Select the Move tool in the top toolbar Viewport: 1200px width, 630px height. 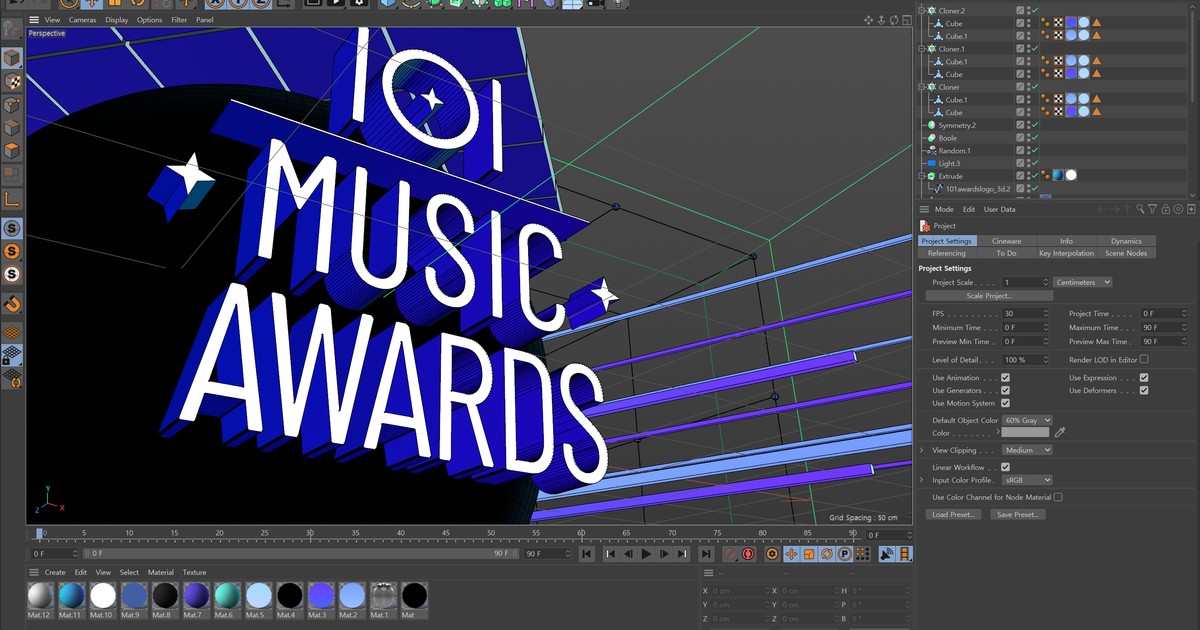pyautogui.click(x=90, y=5)
